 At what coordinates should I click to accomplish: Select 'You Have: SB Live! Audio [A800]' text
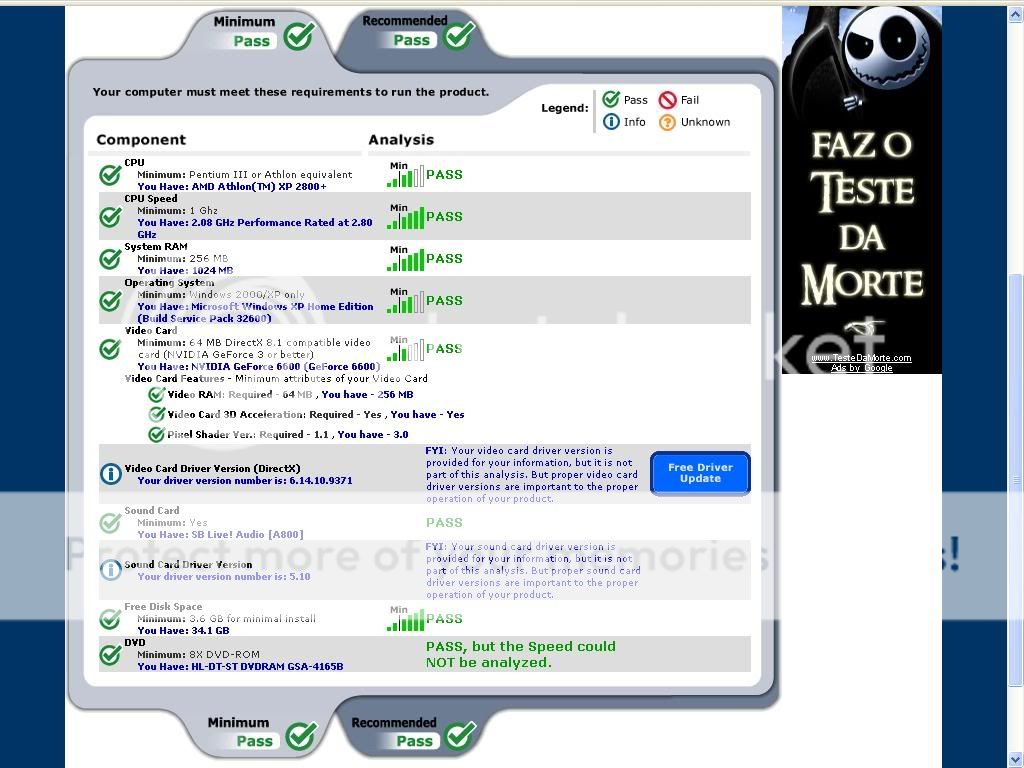pyautogui.click(x=220, y=534)
